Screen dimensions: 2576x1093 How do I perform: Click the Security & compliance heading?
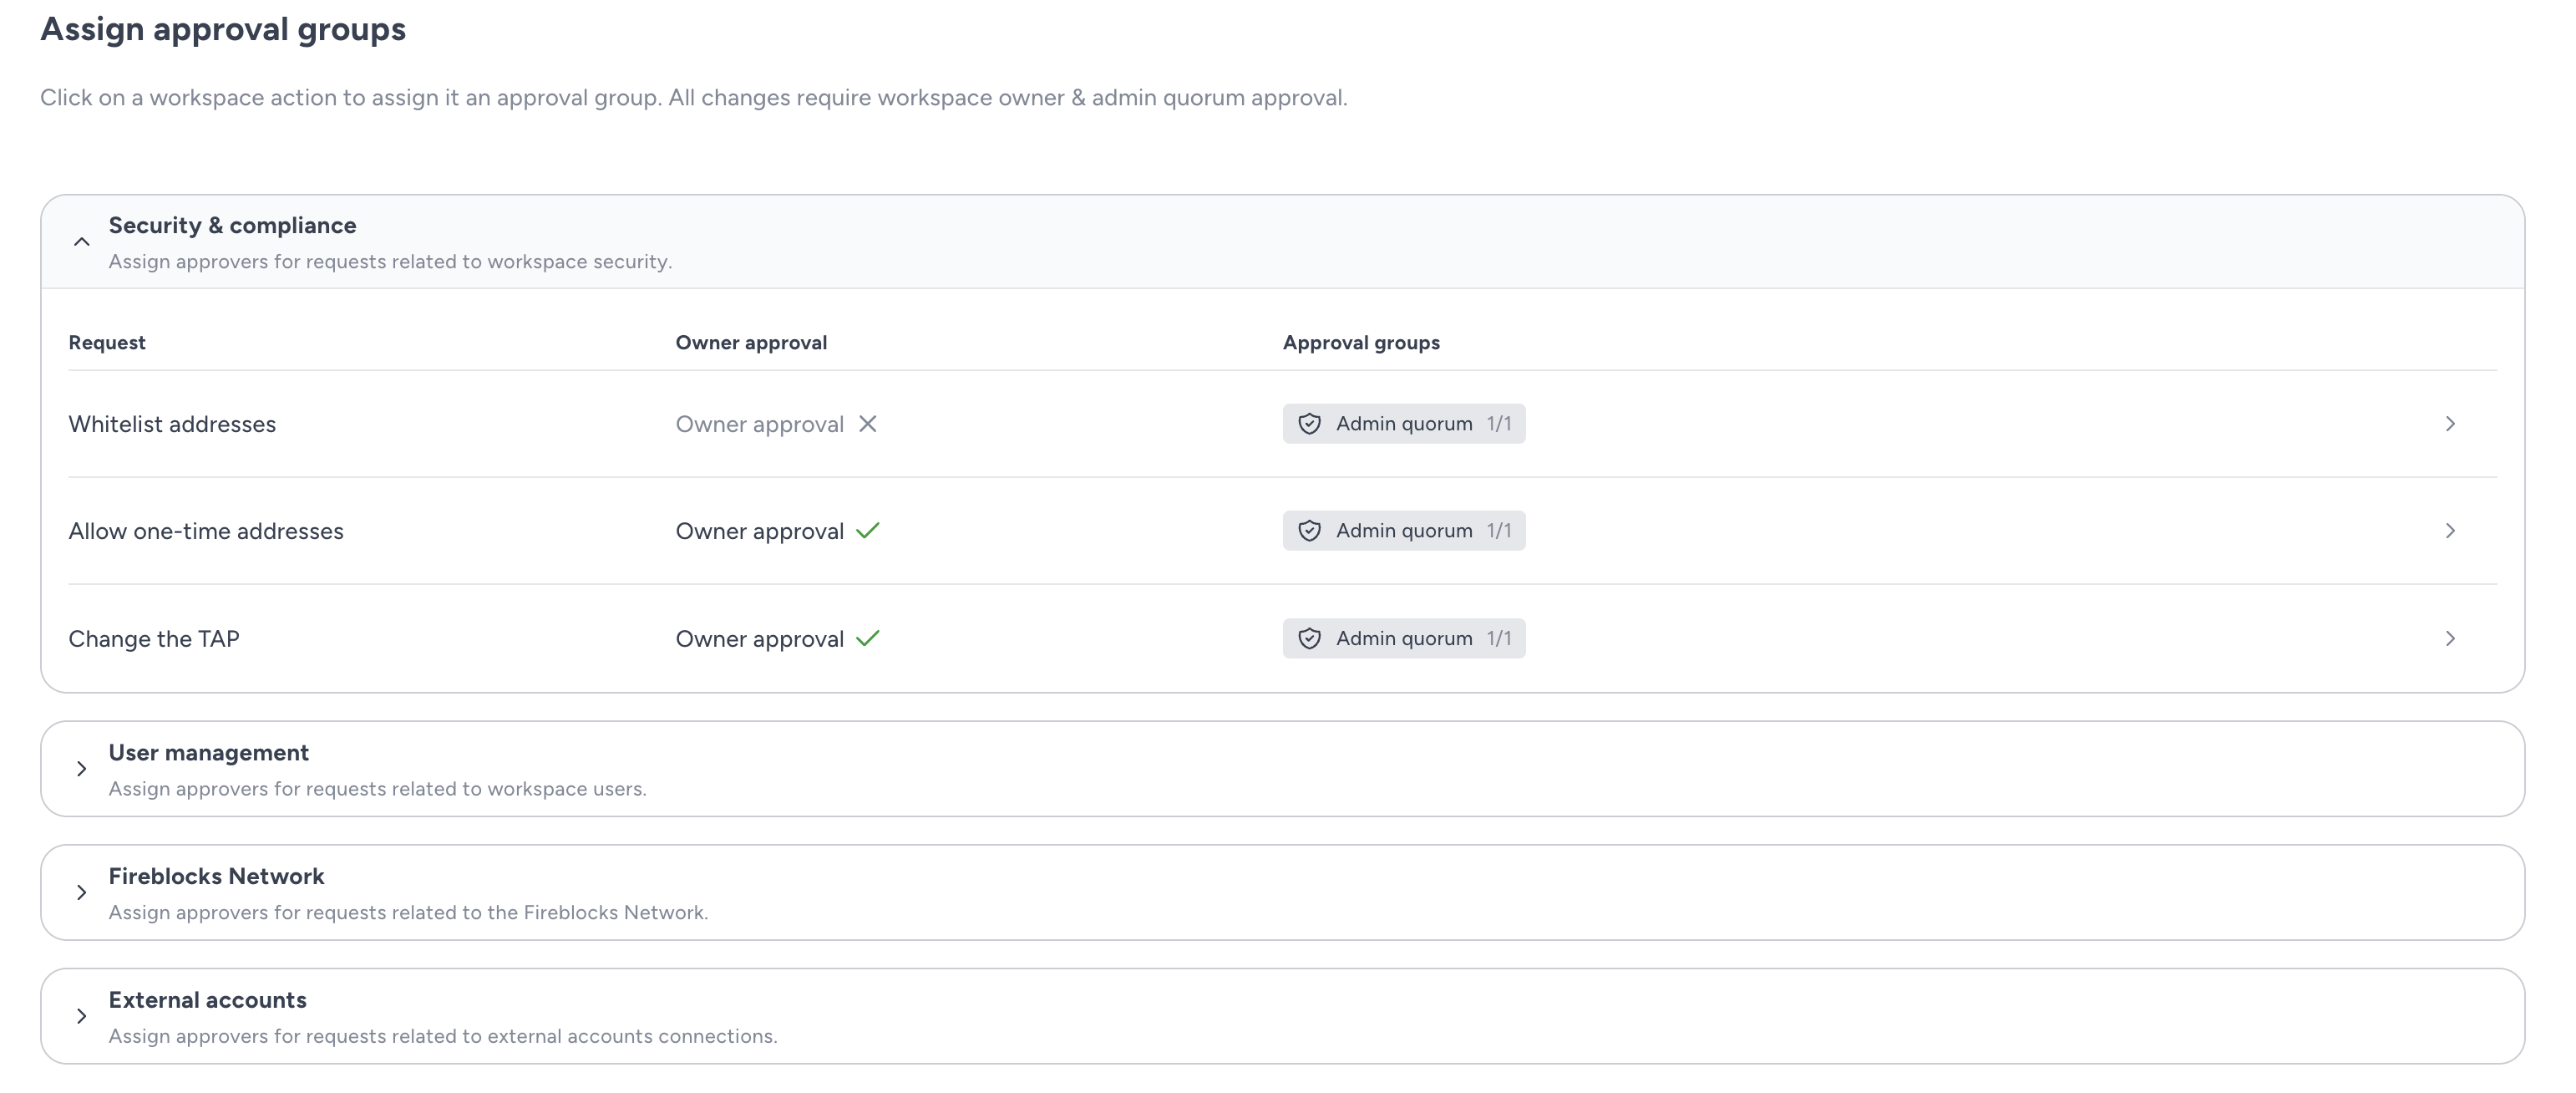[x=232, y=226]
